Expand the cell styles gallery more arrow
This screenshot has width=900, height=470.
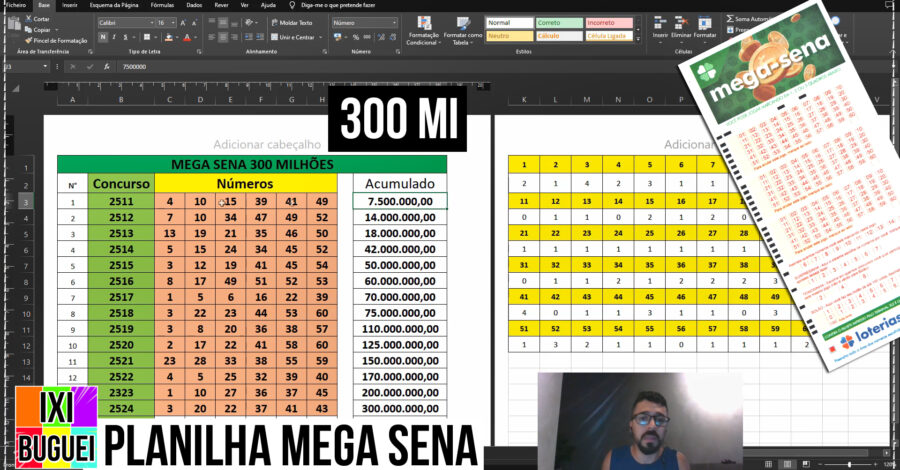(x=638, y=39)
